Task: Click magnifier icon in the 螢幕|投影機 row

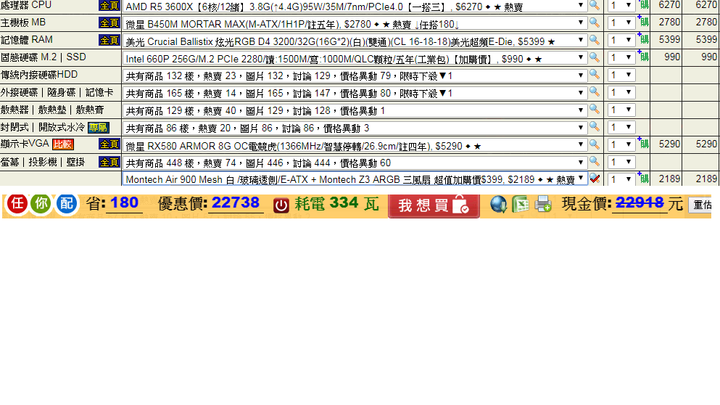Action: pyautogui.click(x=594, y=162)
